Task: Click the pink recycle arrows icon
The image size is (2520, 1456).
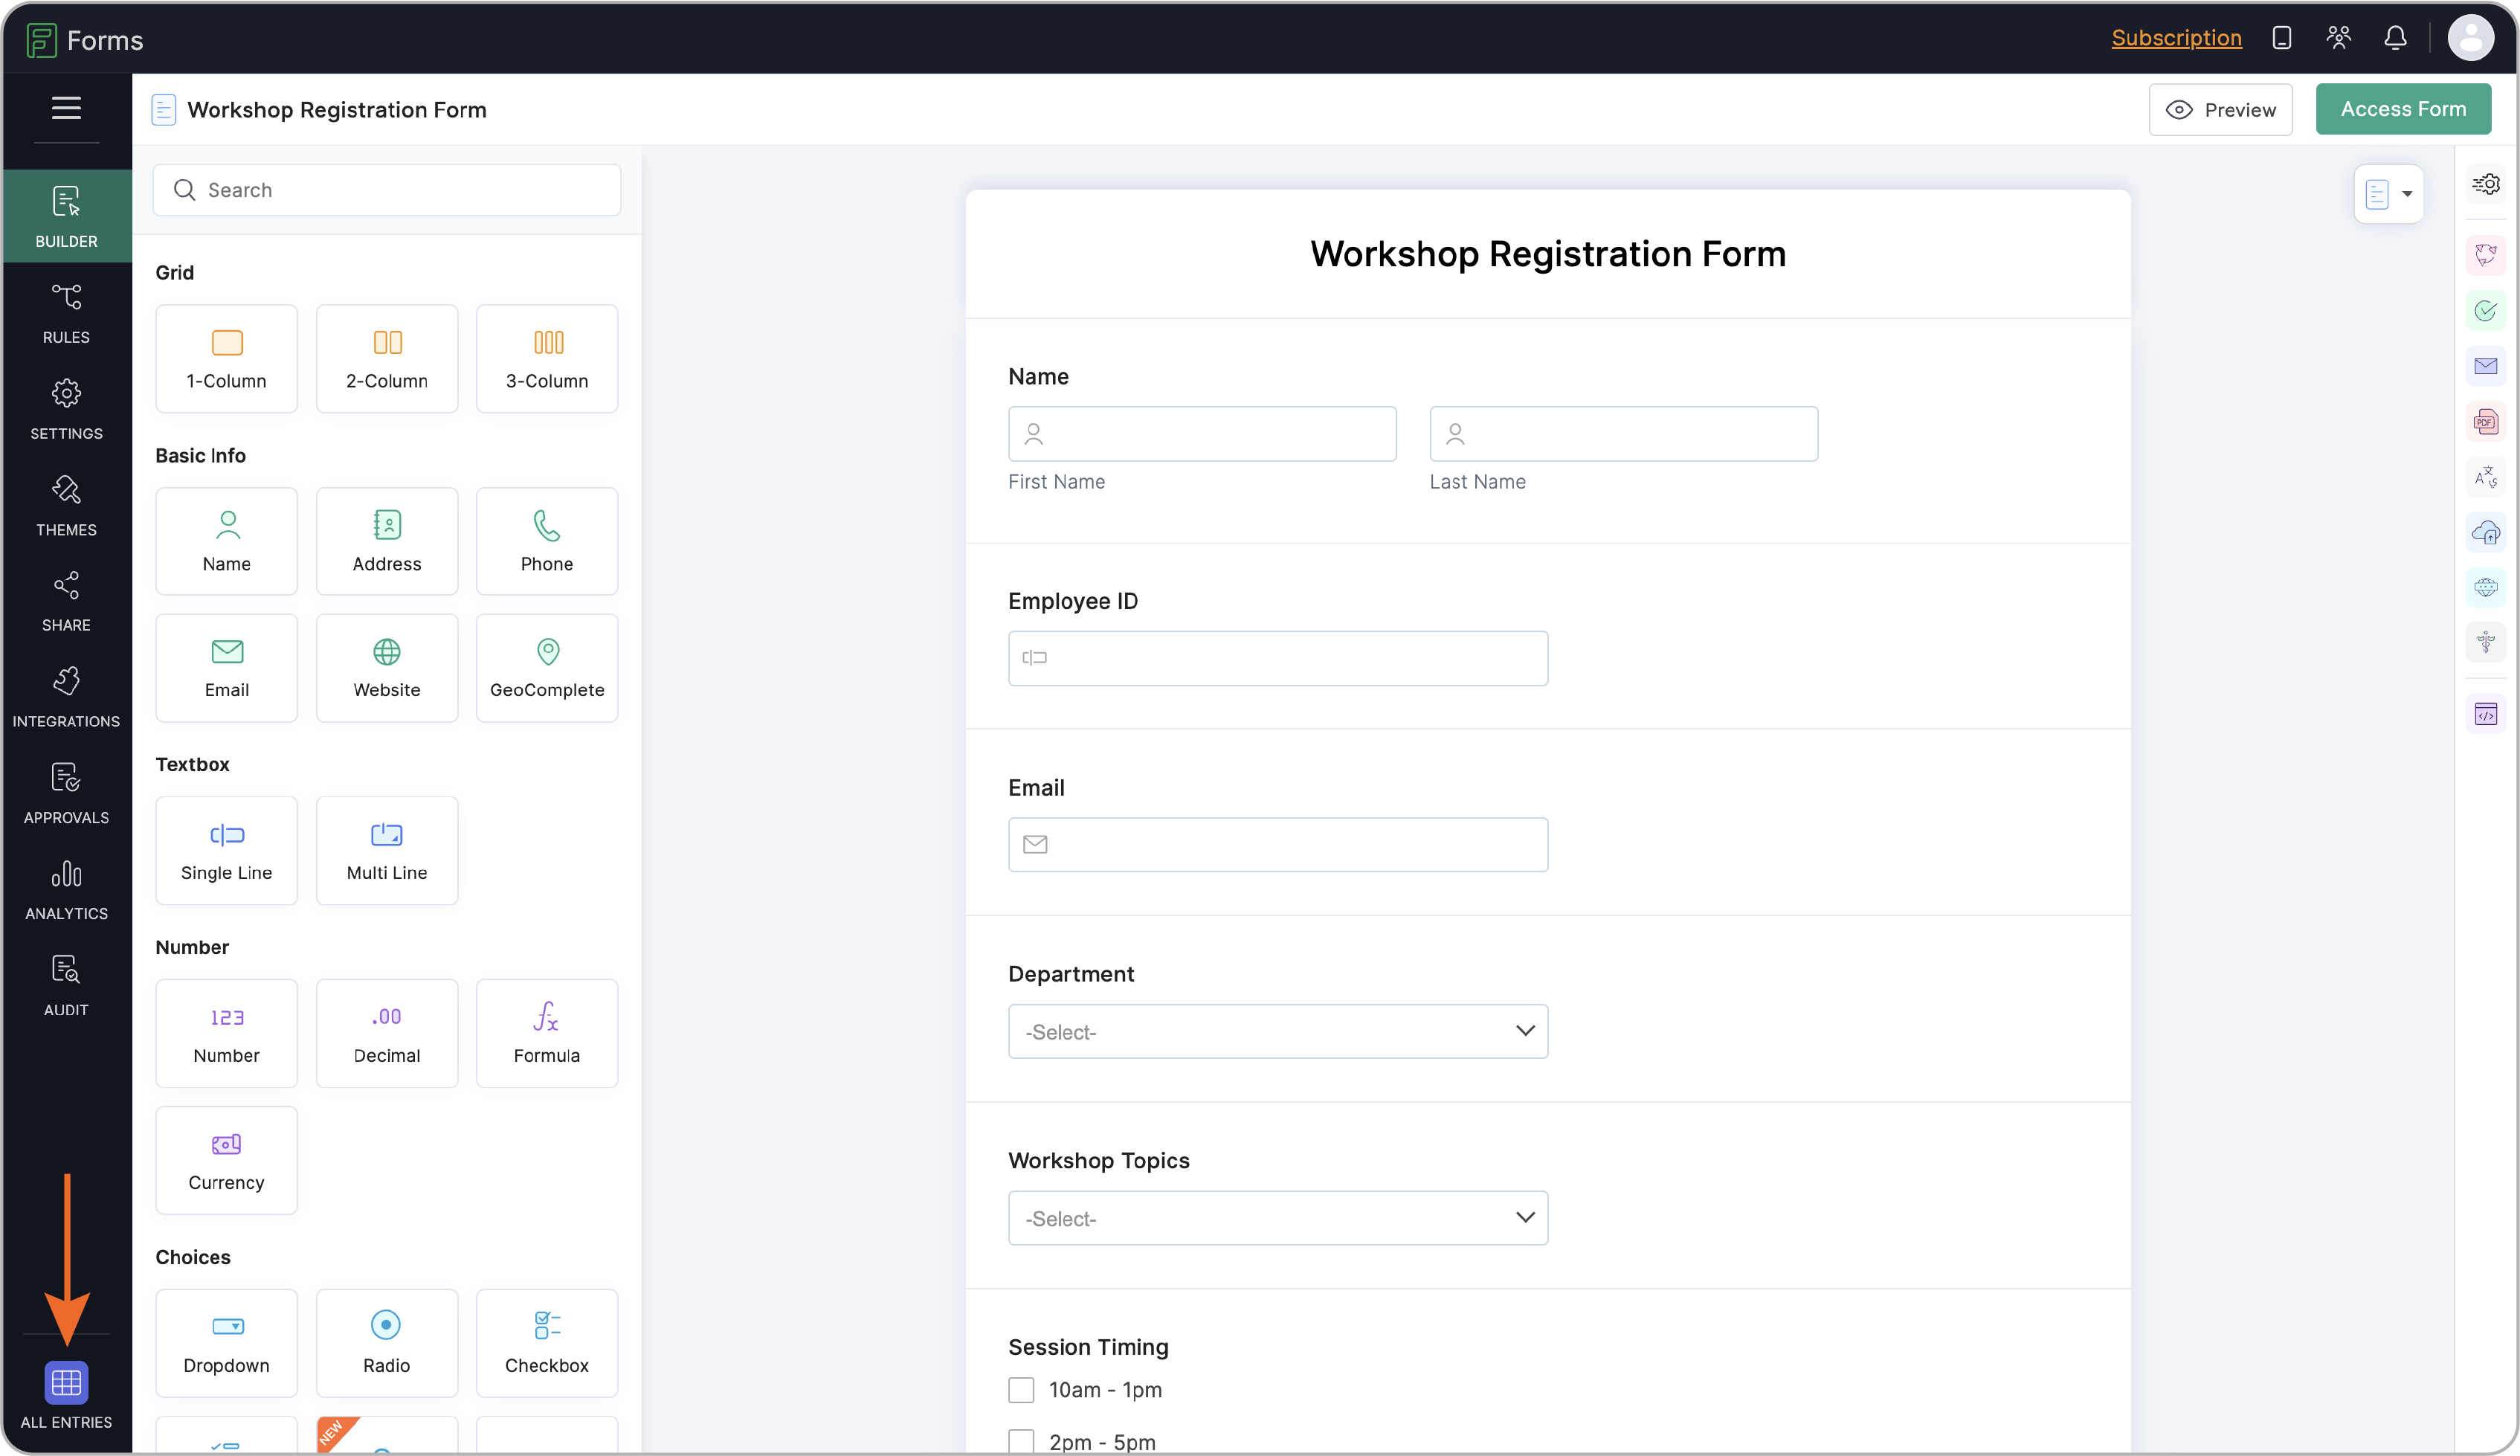Action: (2486, 255)
